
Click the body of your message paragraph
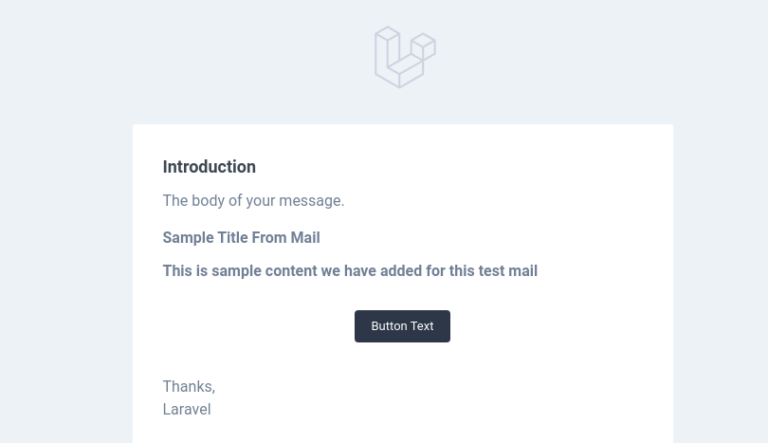tap(253, 200)
